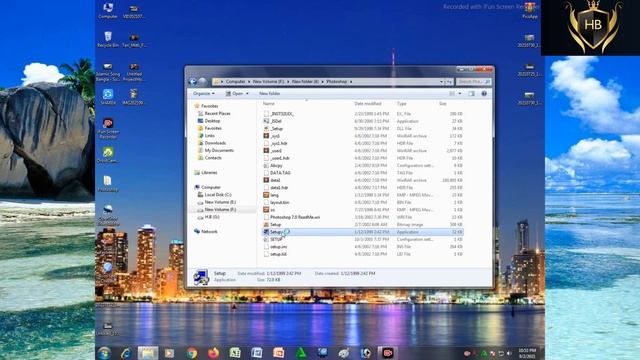Viewport: 640px width, 360px height.
Task: Select Favorites star heading in navigation pane
Action: click(207, 106)
